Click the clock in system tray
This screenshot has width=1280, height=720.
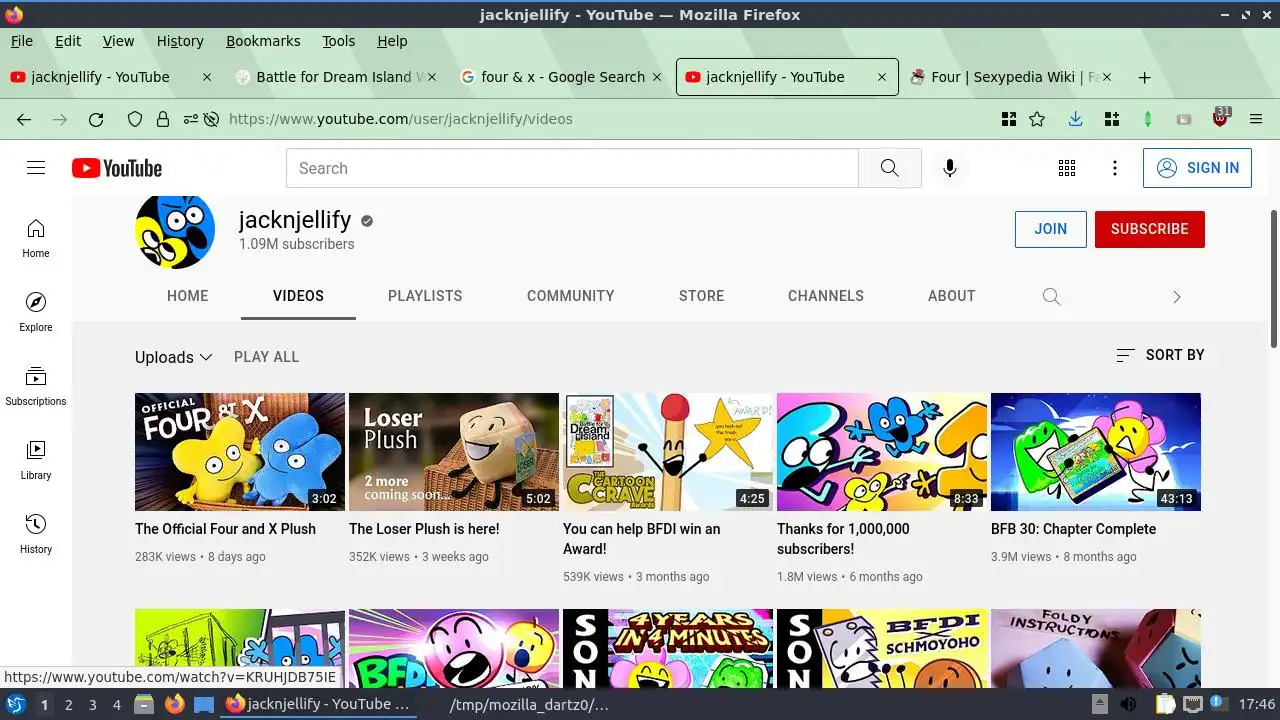[1257, 704]
